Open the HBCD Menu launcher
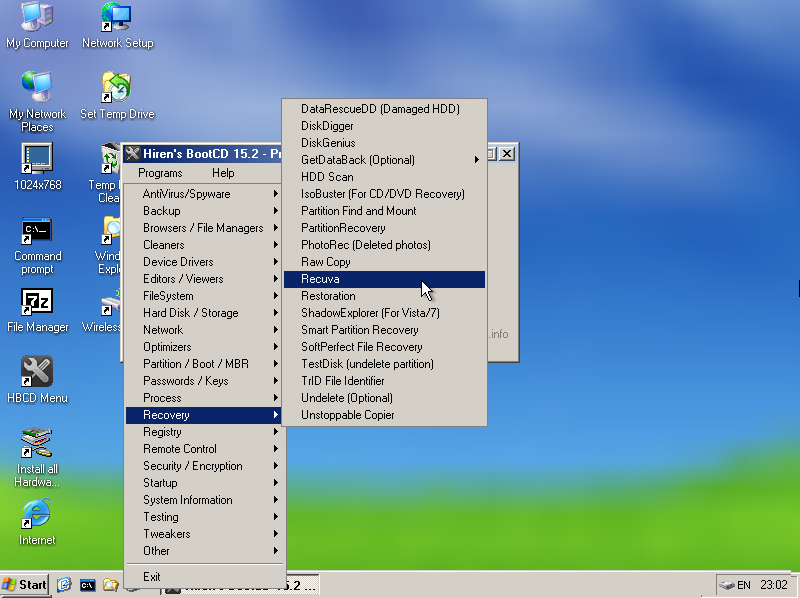 pyautogui.click(x=37, y=380)
